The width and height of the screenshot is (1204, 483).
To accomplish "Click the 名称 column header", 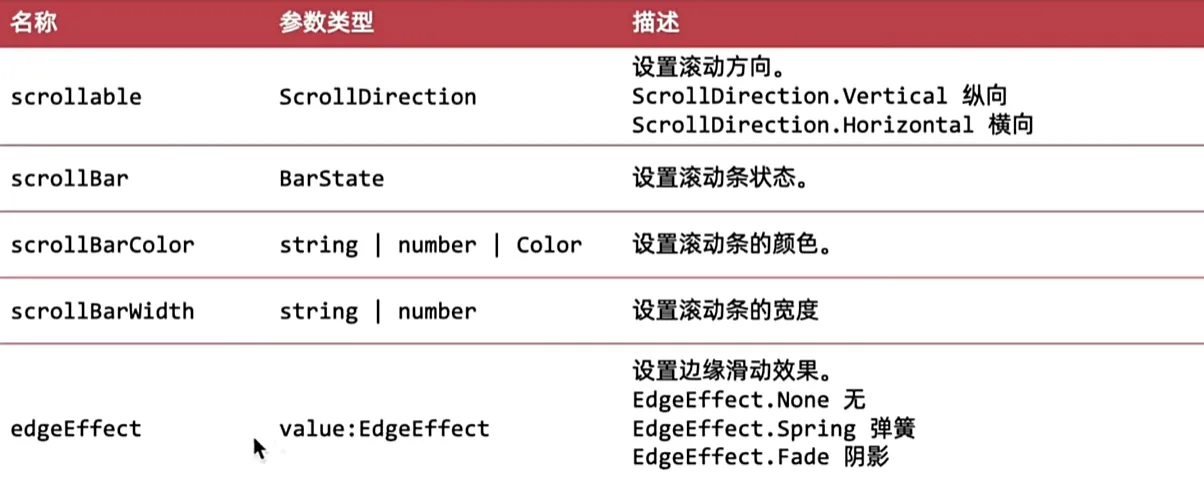I will pyautogui.click(x=33, y=23).
